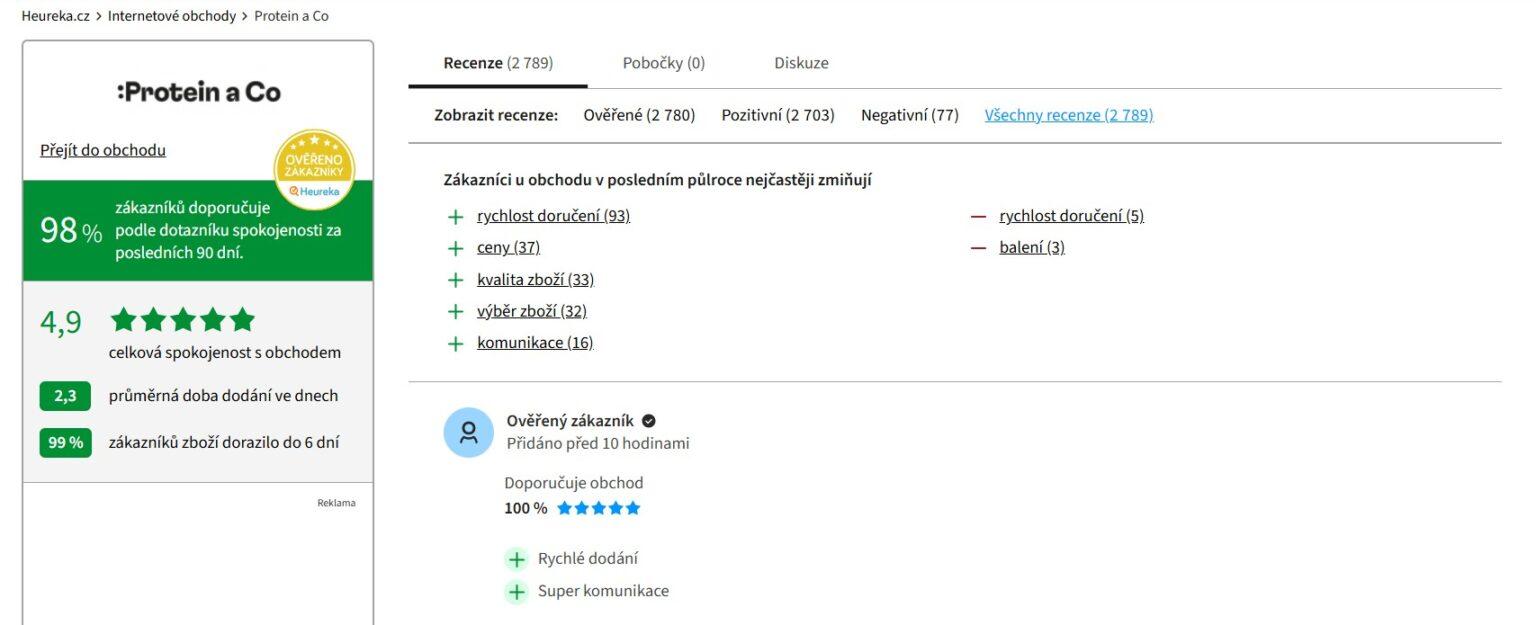This screenshot has height=625, width=1536.
Task: Open the shop via "Přejít do obchodu"
Action: 103,149
